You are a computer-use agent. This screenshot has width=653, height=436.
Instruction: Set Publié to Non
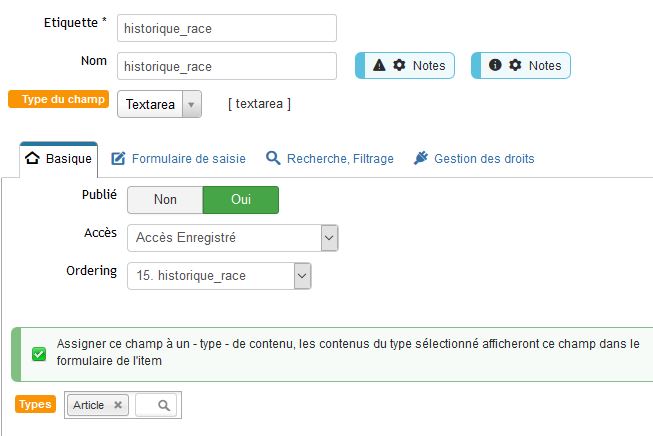165,200
